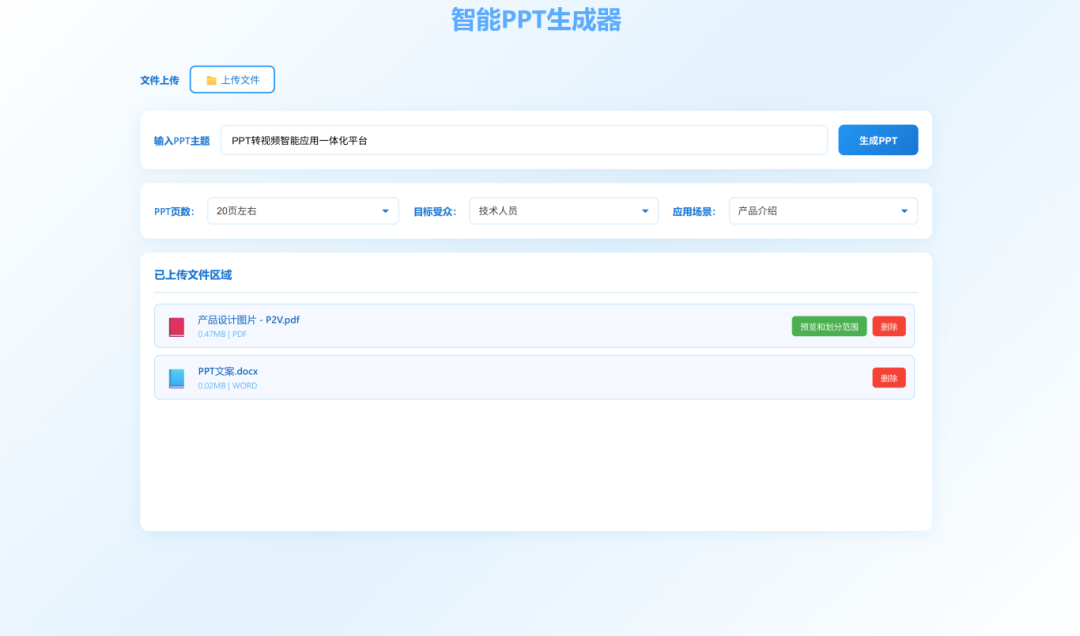Click the 上传文件 button text
The width and height of the screenshot is (1080, 636).
pyautogui.click(x=240, y=80)
